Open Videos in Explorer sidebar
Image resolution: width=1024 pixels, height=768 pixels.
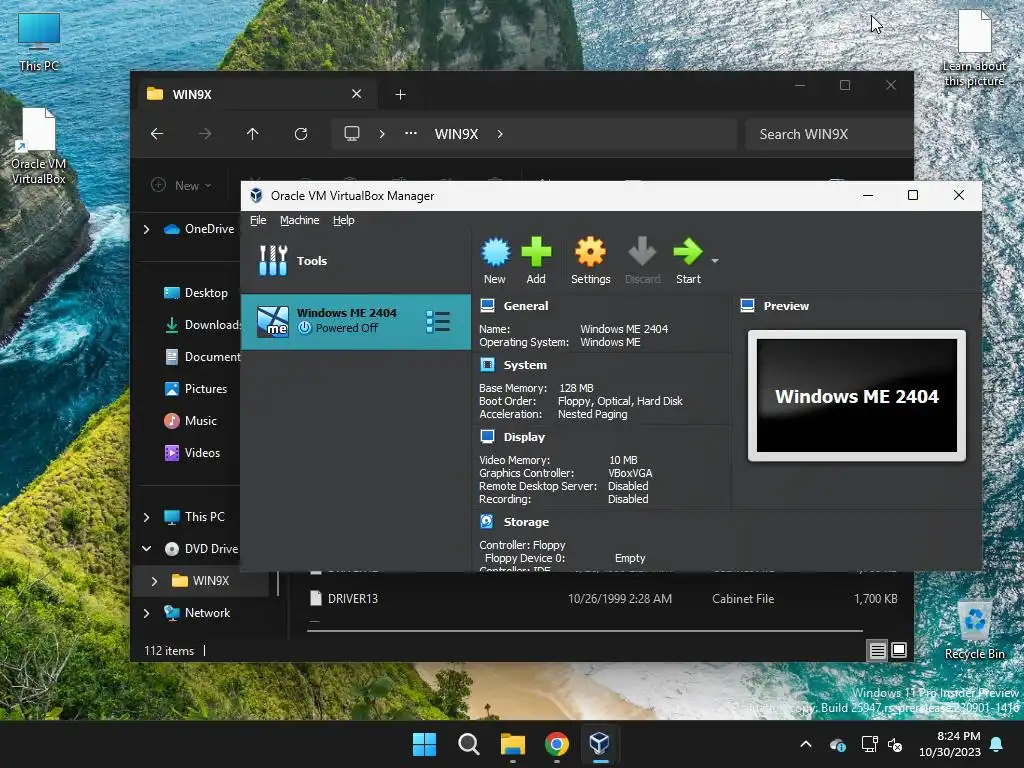click(192, 453)
